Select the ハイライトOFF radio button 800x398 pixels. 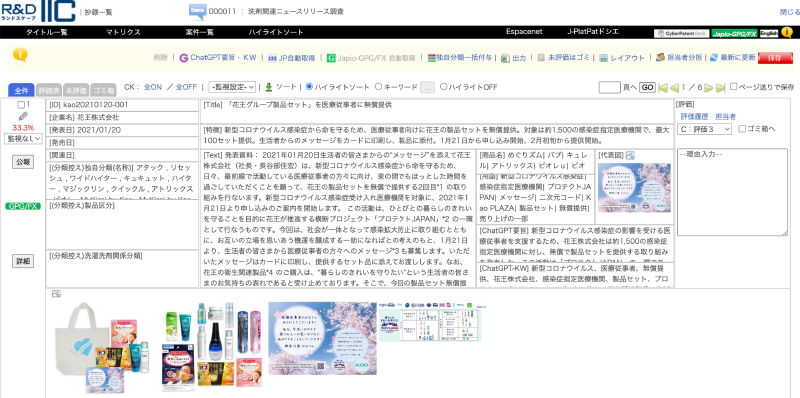point(443,87)
